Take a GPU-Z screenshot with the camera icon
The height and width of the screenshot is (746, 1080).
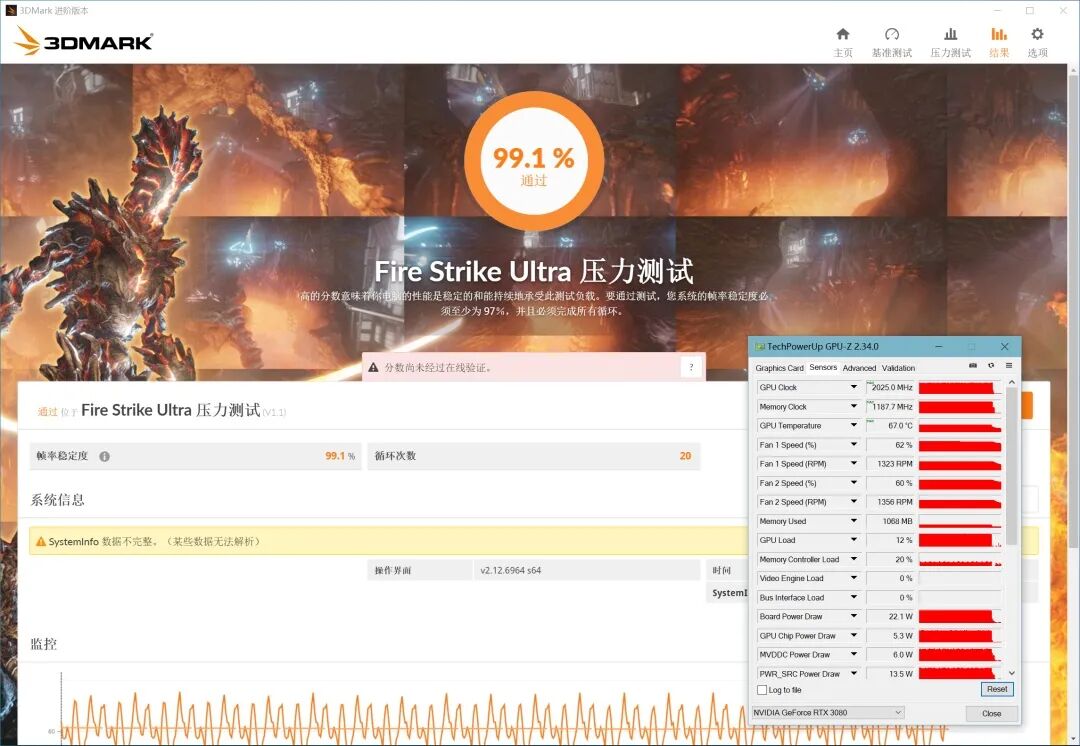(x=973, y=366)
